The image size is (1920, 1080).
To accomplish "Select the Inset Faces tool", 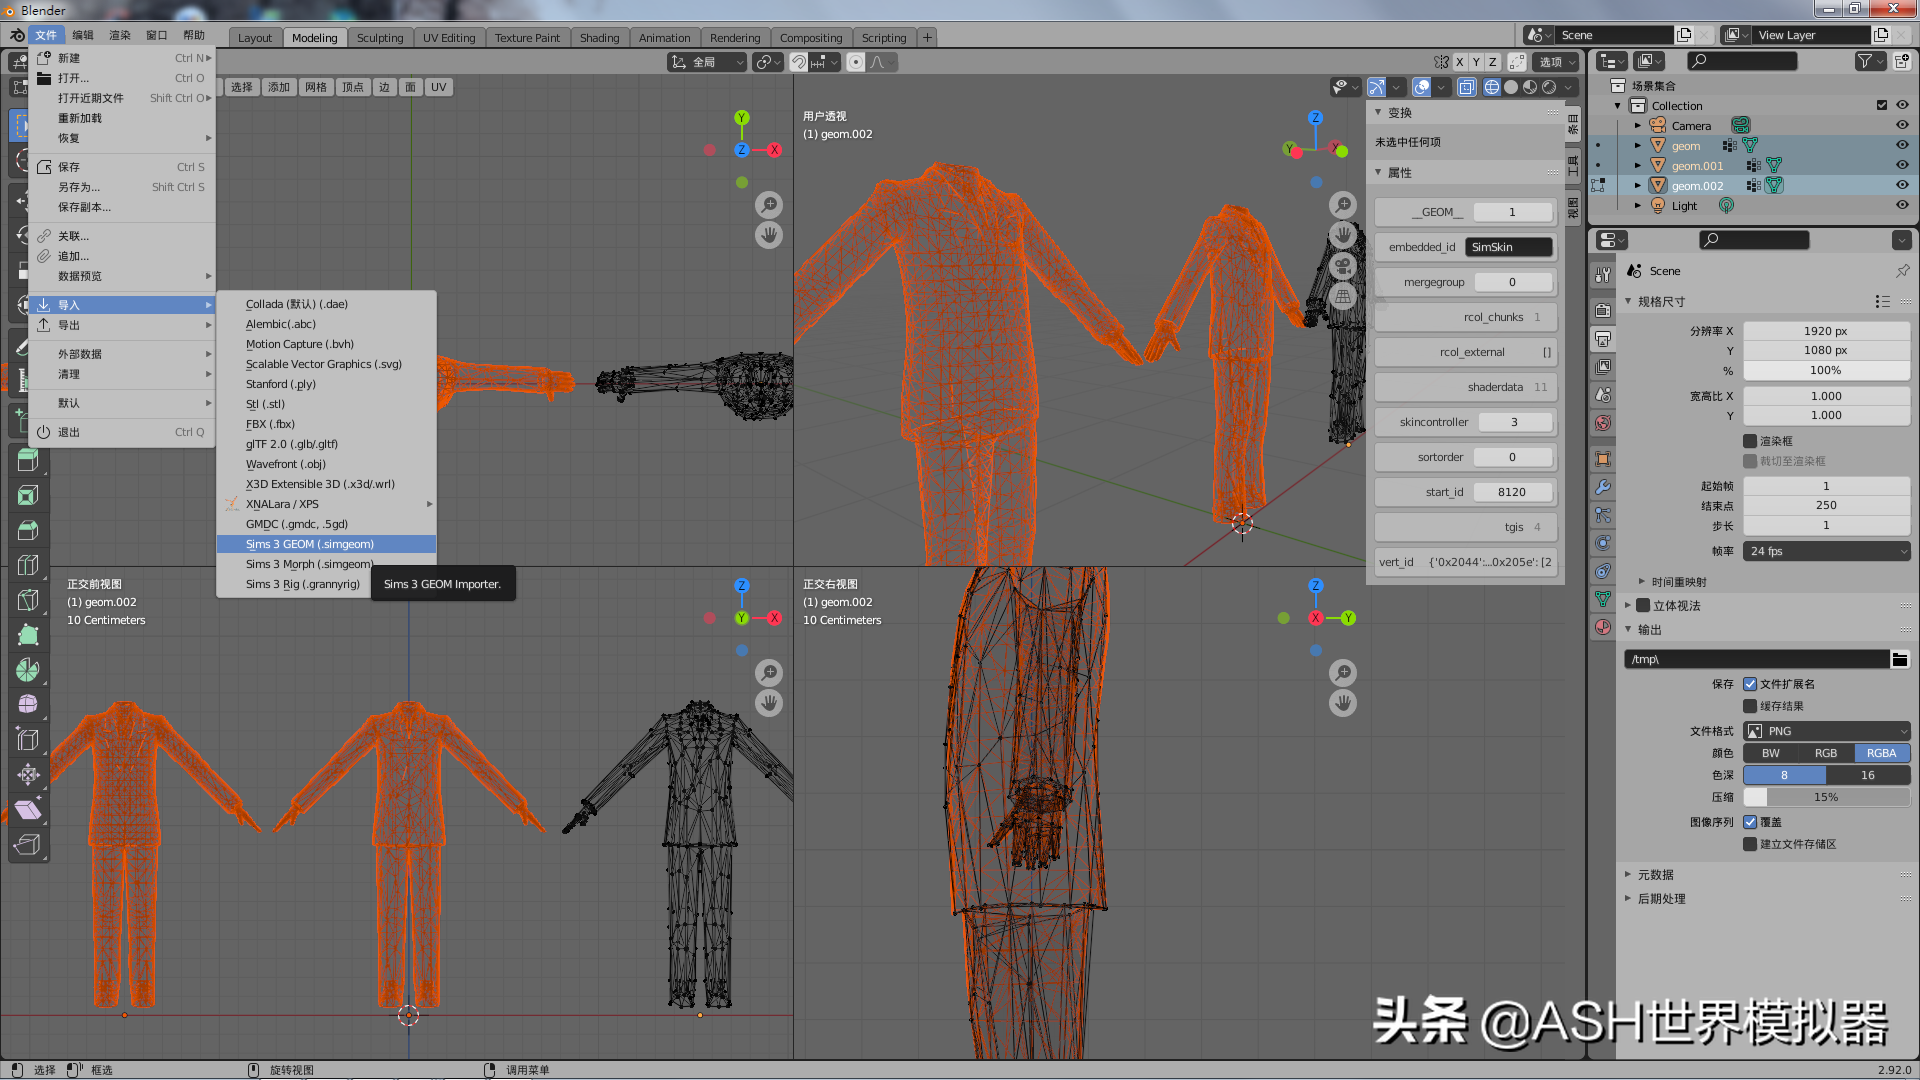I will tap(28, 495).
